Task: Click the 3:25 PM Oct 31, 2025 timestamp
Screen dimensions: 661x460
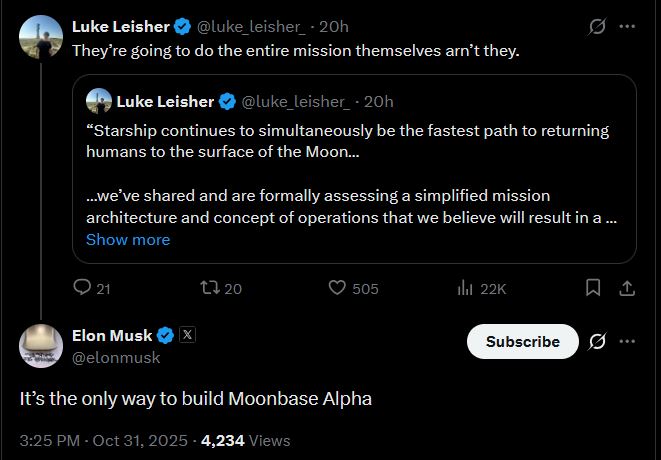Action: click(103, 441)
